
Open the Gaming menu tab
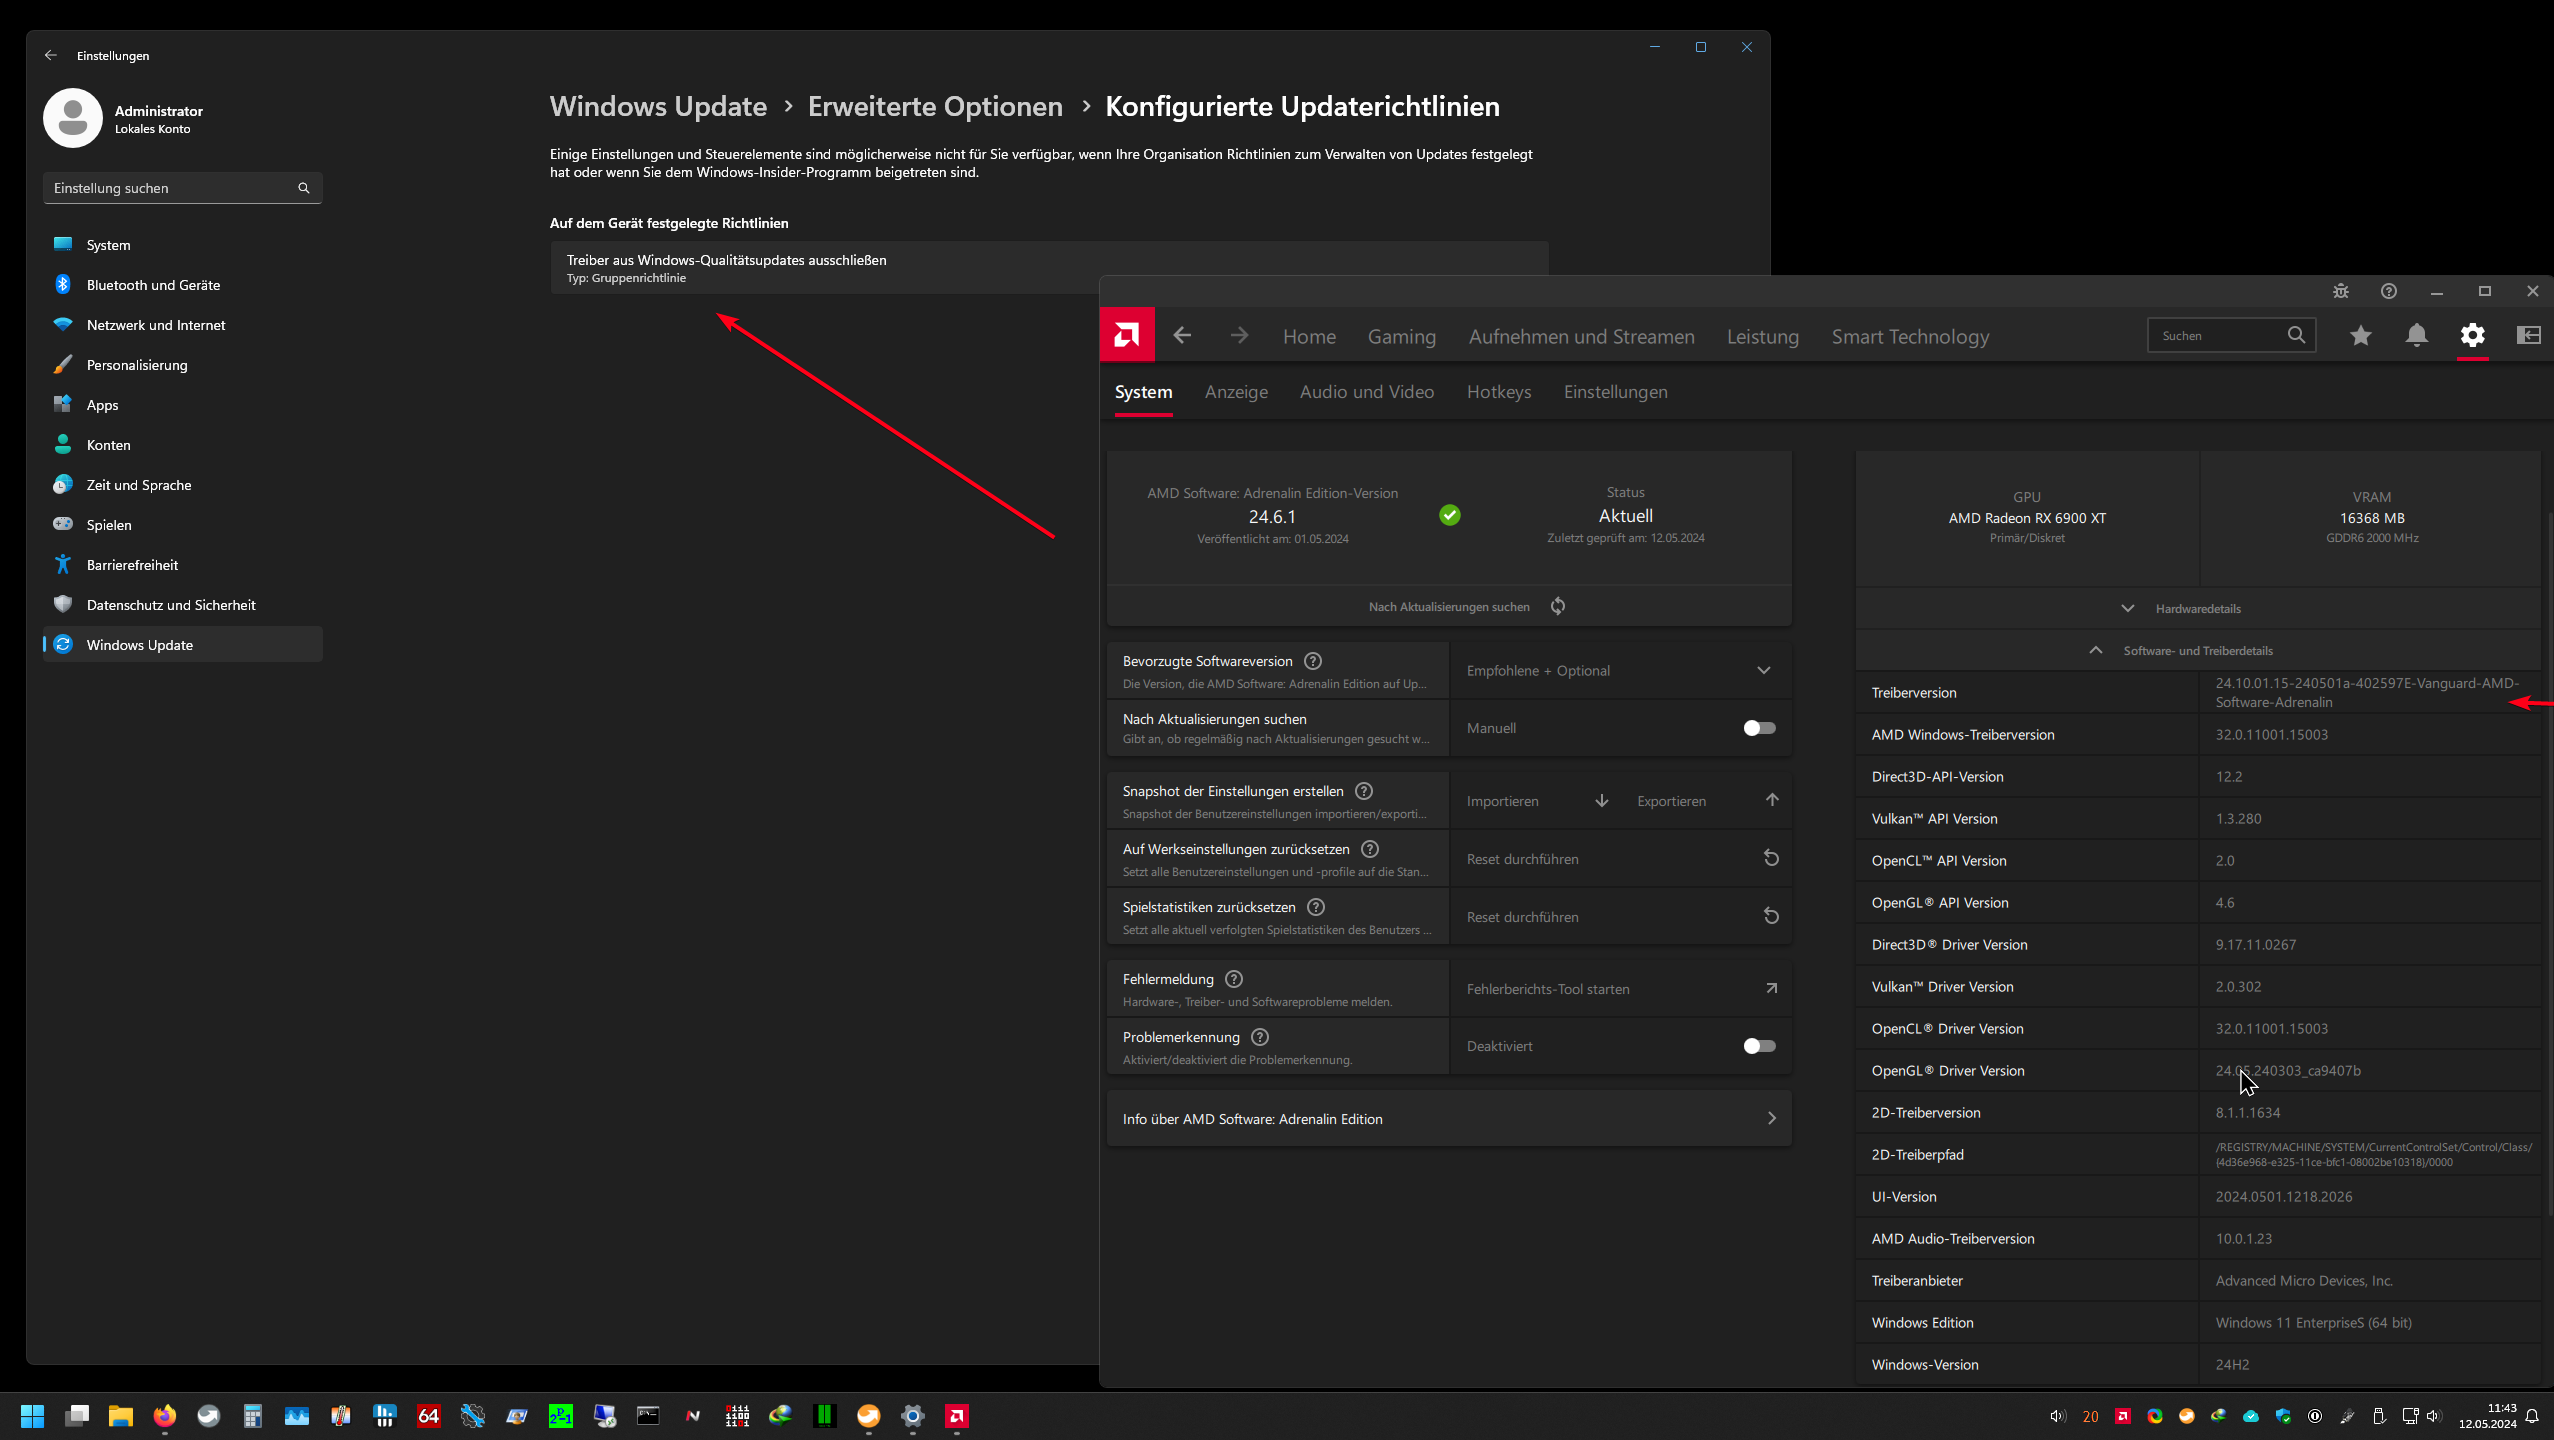[x=1401, y=337]
